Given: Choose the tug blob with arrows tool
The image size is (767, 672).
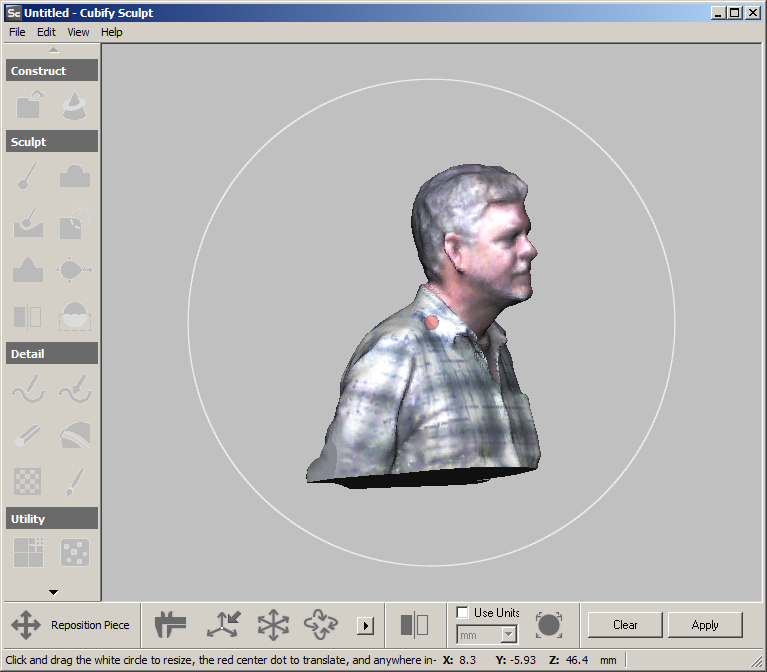Looking at the screenshot, I should point(74,269).
